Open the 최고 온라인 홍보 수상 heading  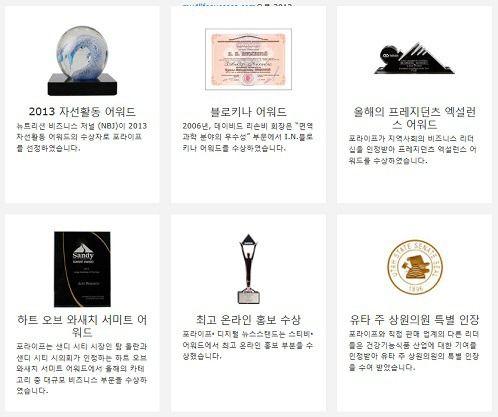click(x=248, y=319)
